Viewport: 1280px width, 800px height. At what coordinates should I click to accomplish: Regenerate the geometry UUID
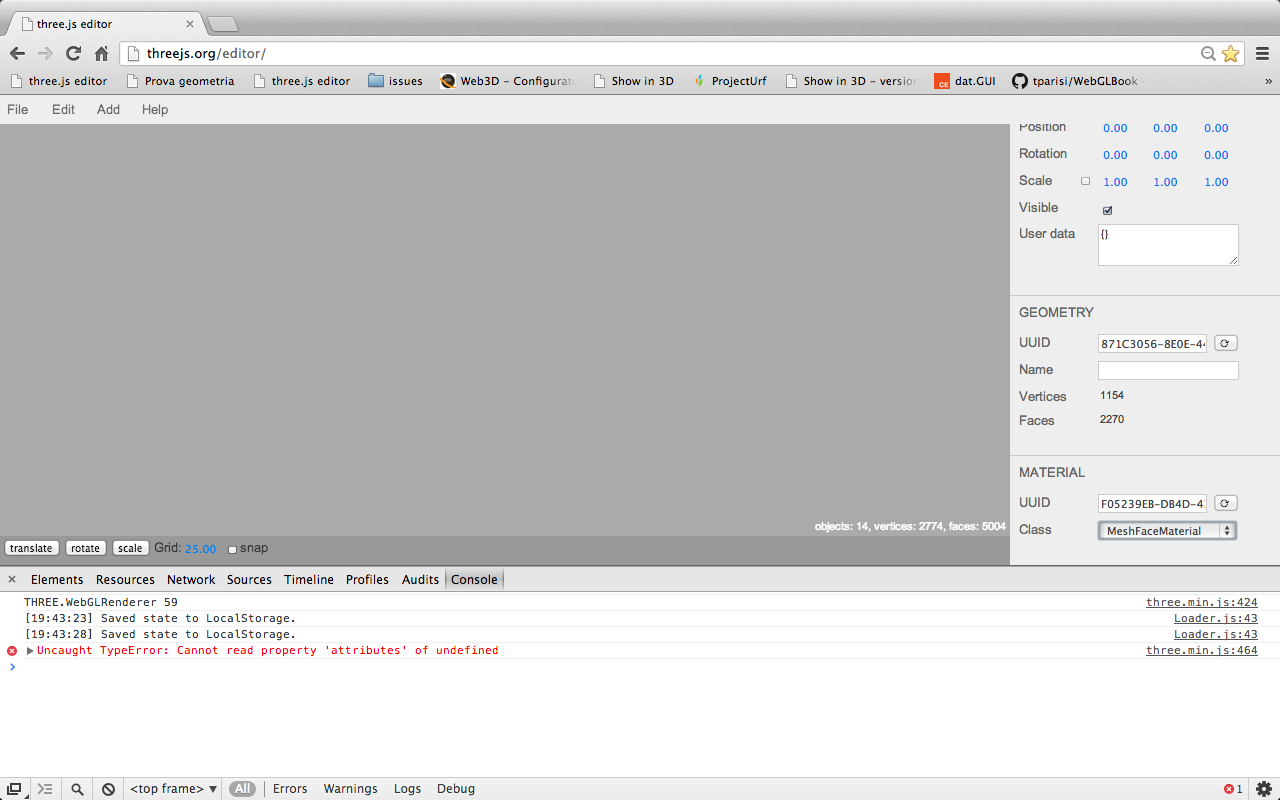[x=1225, y=343]
